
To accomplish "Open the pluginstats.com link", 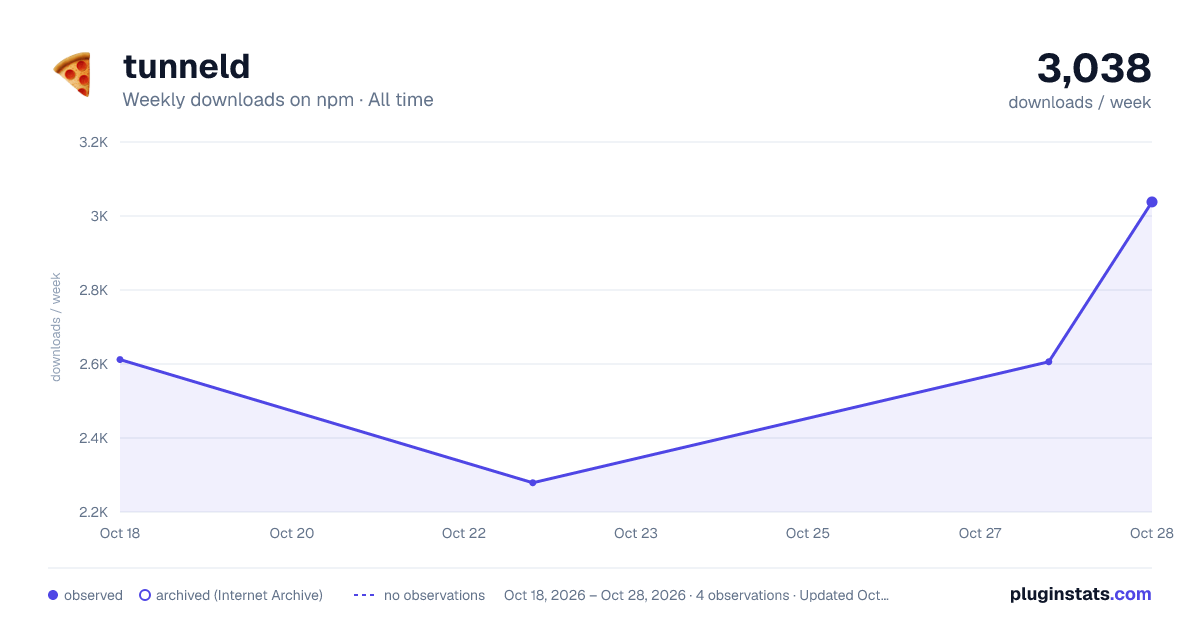I will pyautogui.click(x=1081, y=594).
